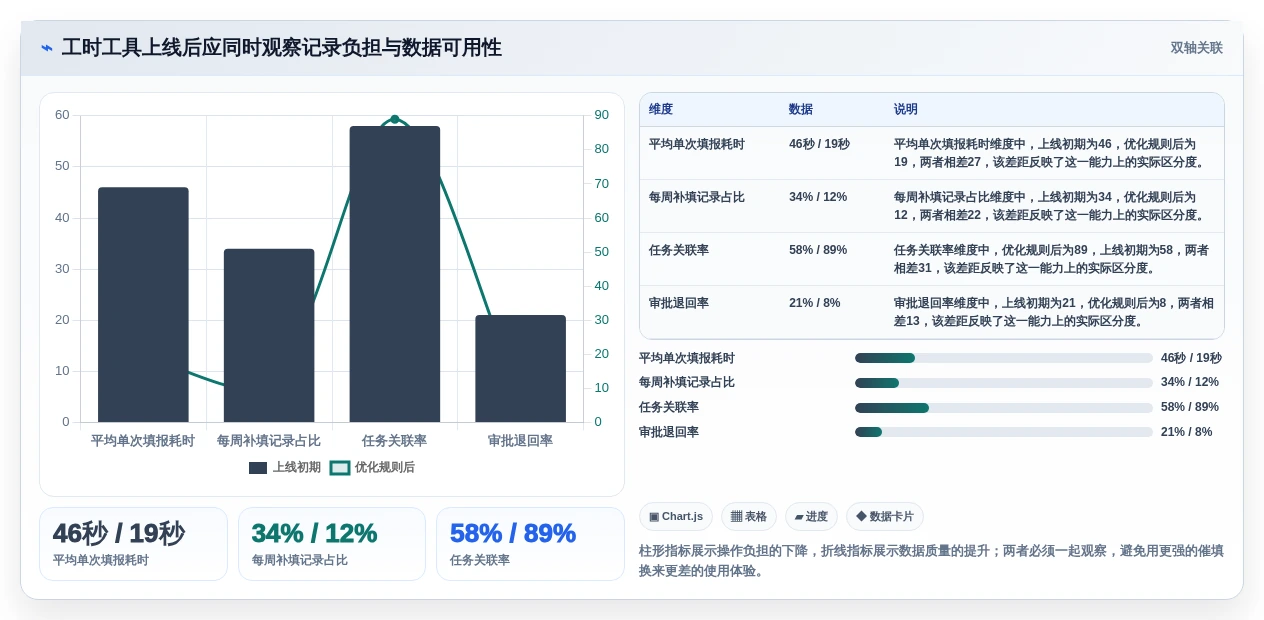Click the 平均单次填报耗时 x-axis label
Viewport: 1264px width, 620px height.
click(143, 440)
